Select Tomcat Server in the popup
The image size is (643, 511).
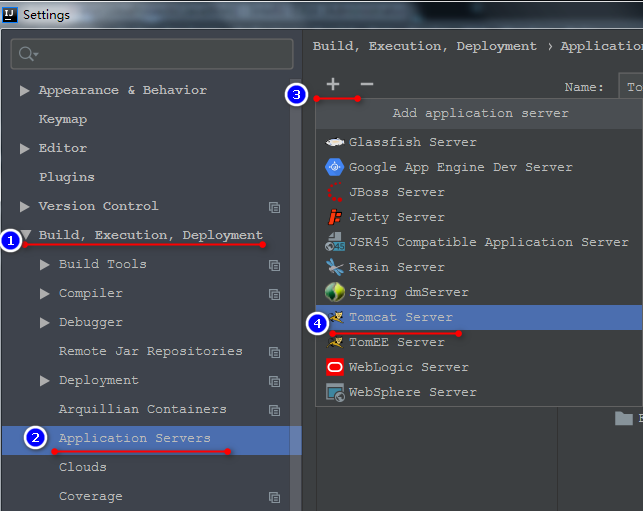tap(479, 317)
